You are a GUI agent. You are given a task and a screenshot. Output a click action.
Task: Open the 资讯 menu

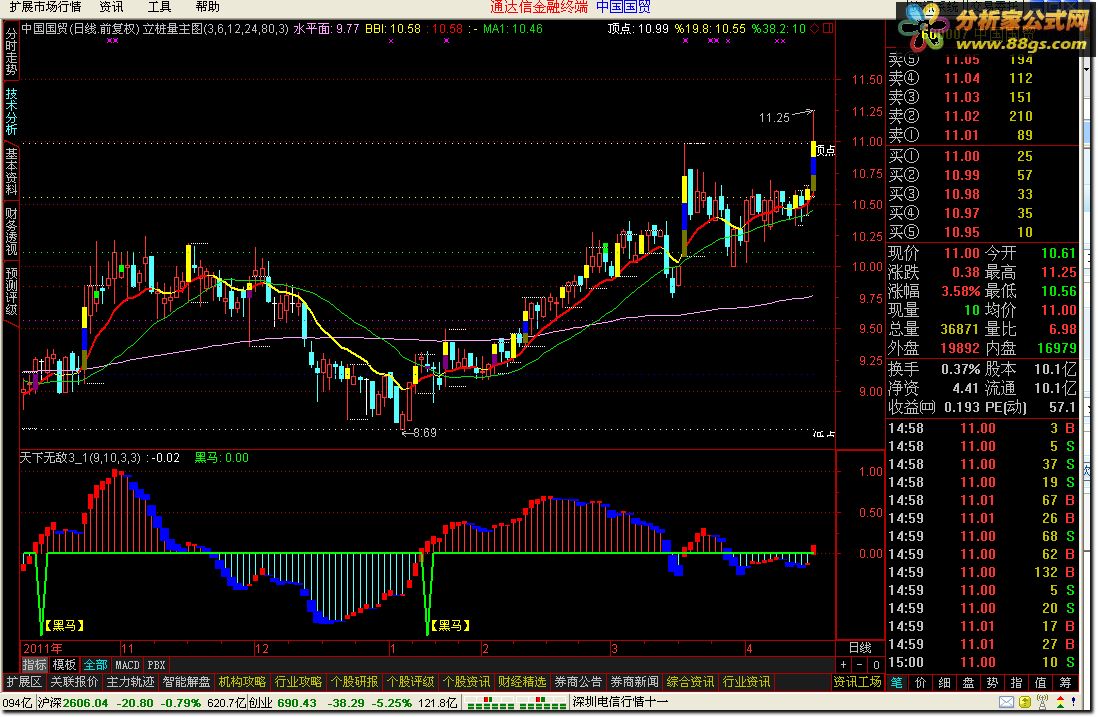(x=111, y=7)
